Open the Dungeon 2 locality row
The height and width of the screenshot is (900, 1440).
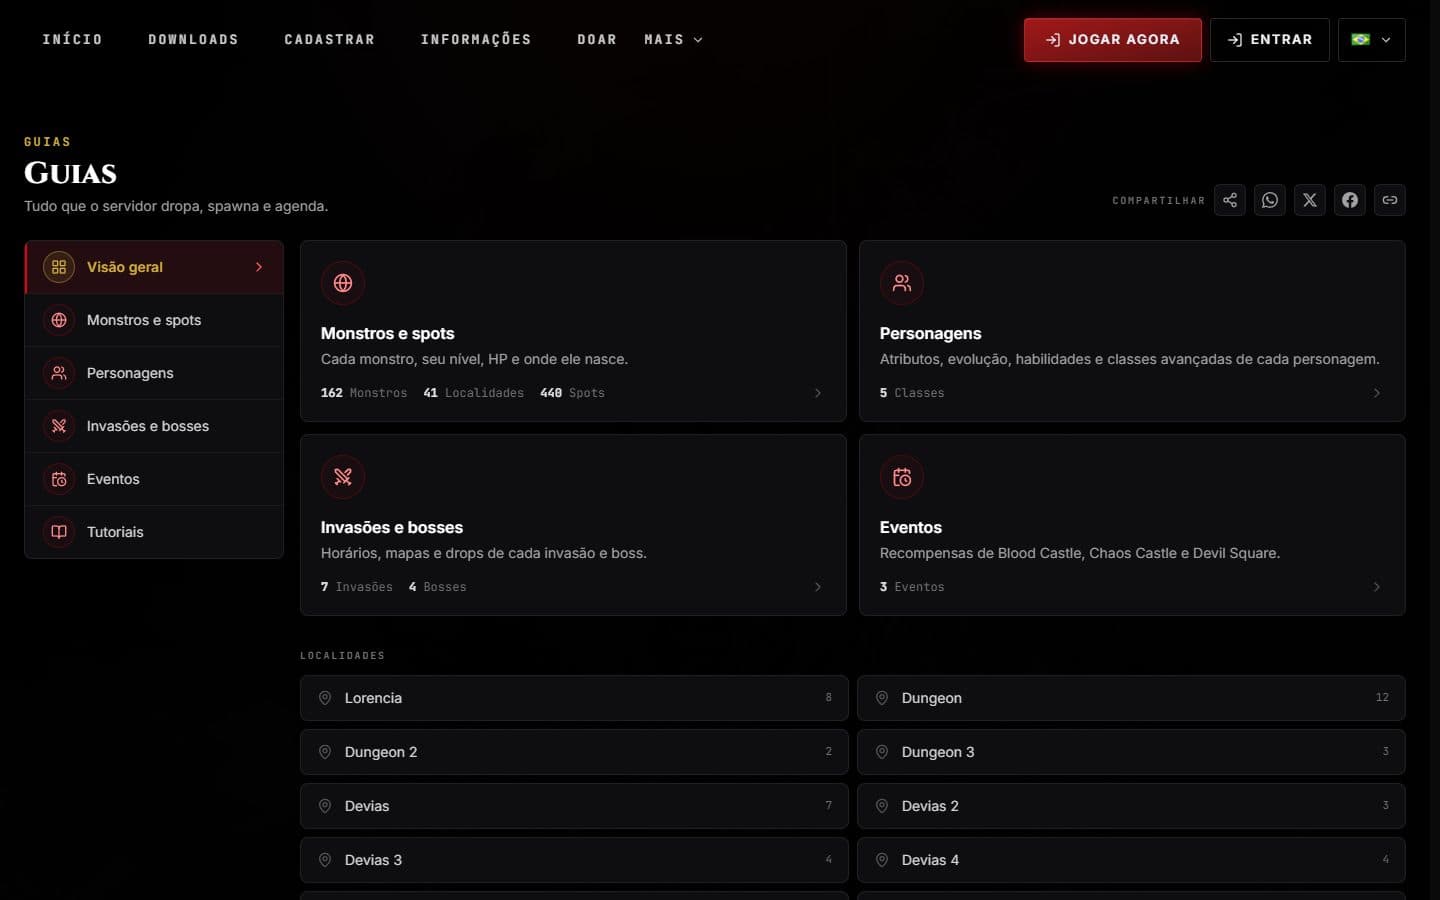click(x=574, y=752)
